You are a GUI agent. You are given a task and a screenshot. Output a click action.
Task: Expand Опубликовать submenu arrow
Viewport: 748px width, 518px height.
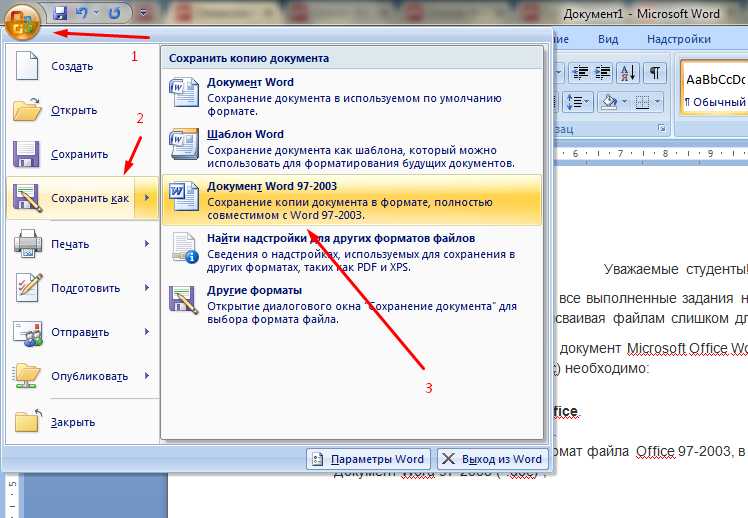click(x=147, y=376)
